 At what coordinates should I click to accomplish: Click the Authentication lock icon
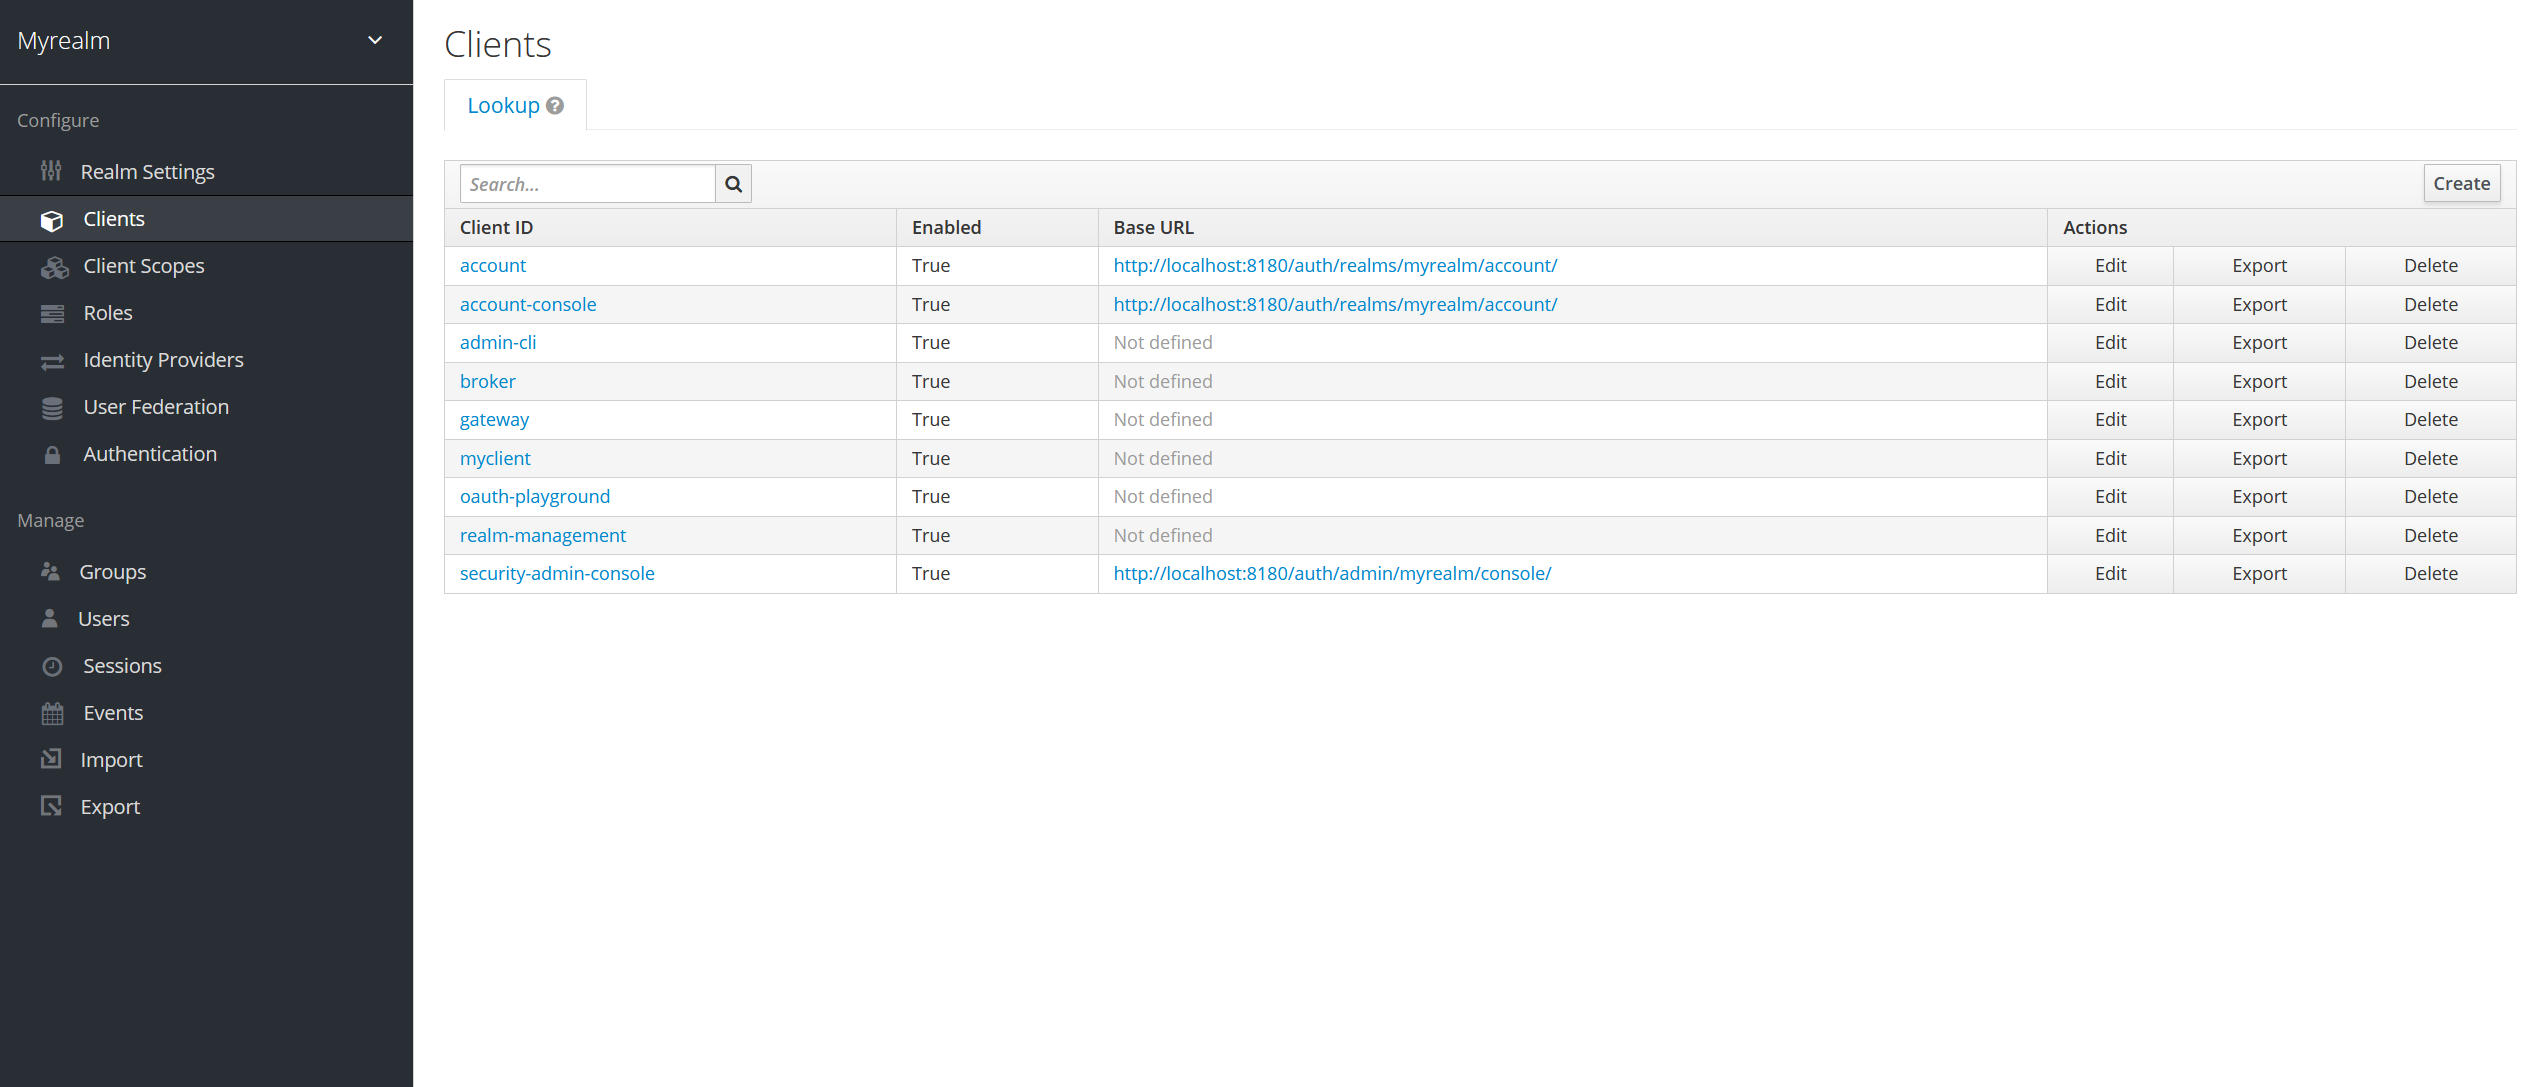pyautogui.click(x=52, y=455)
